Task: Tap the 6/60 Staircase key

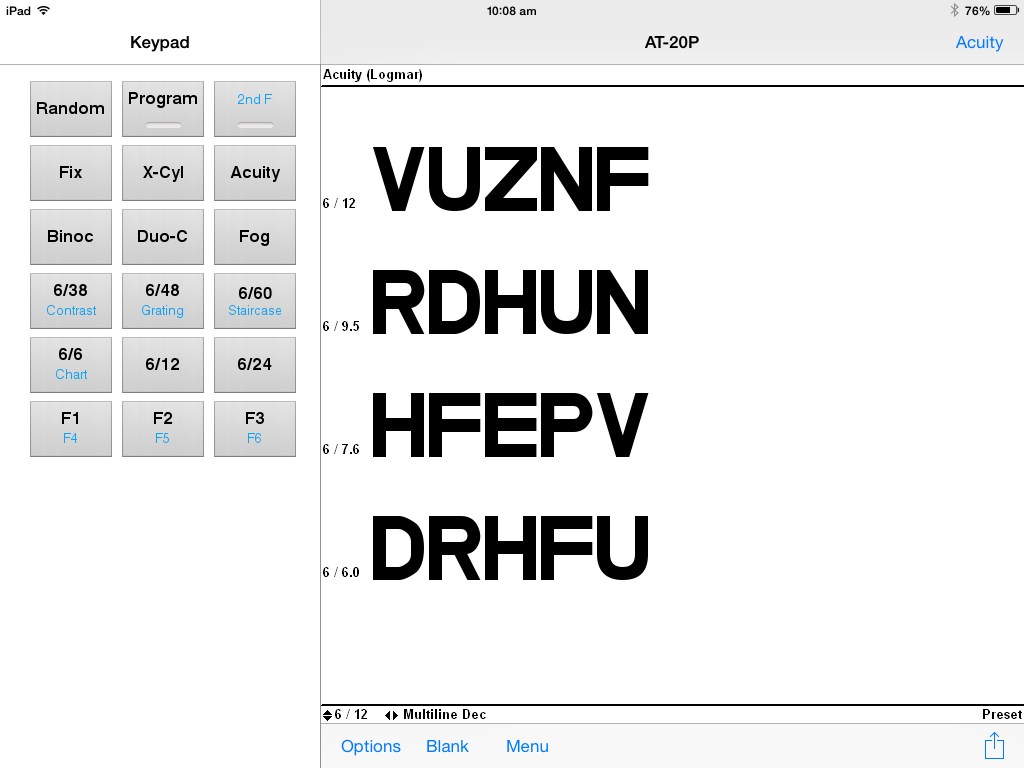Action: point(255,300)
